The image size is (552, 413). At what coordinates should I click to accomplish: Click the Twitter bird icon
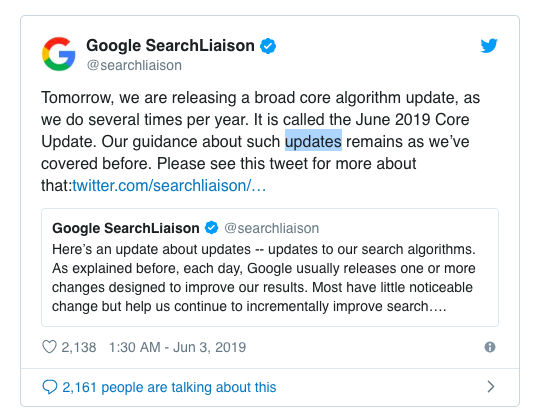(489, 45)
